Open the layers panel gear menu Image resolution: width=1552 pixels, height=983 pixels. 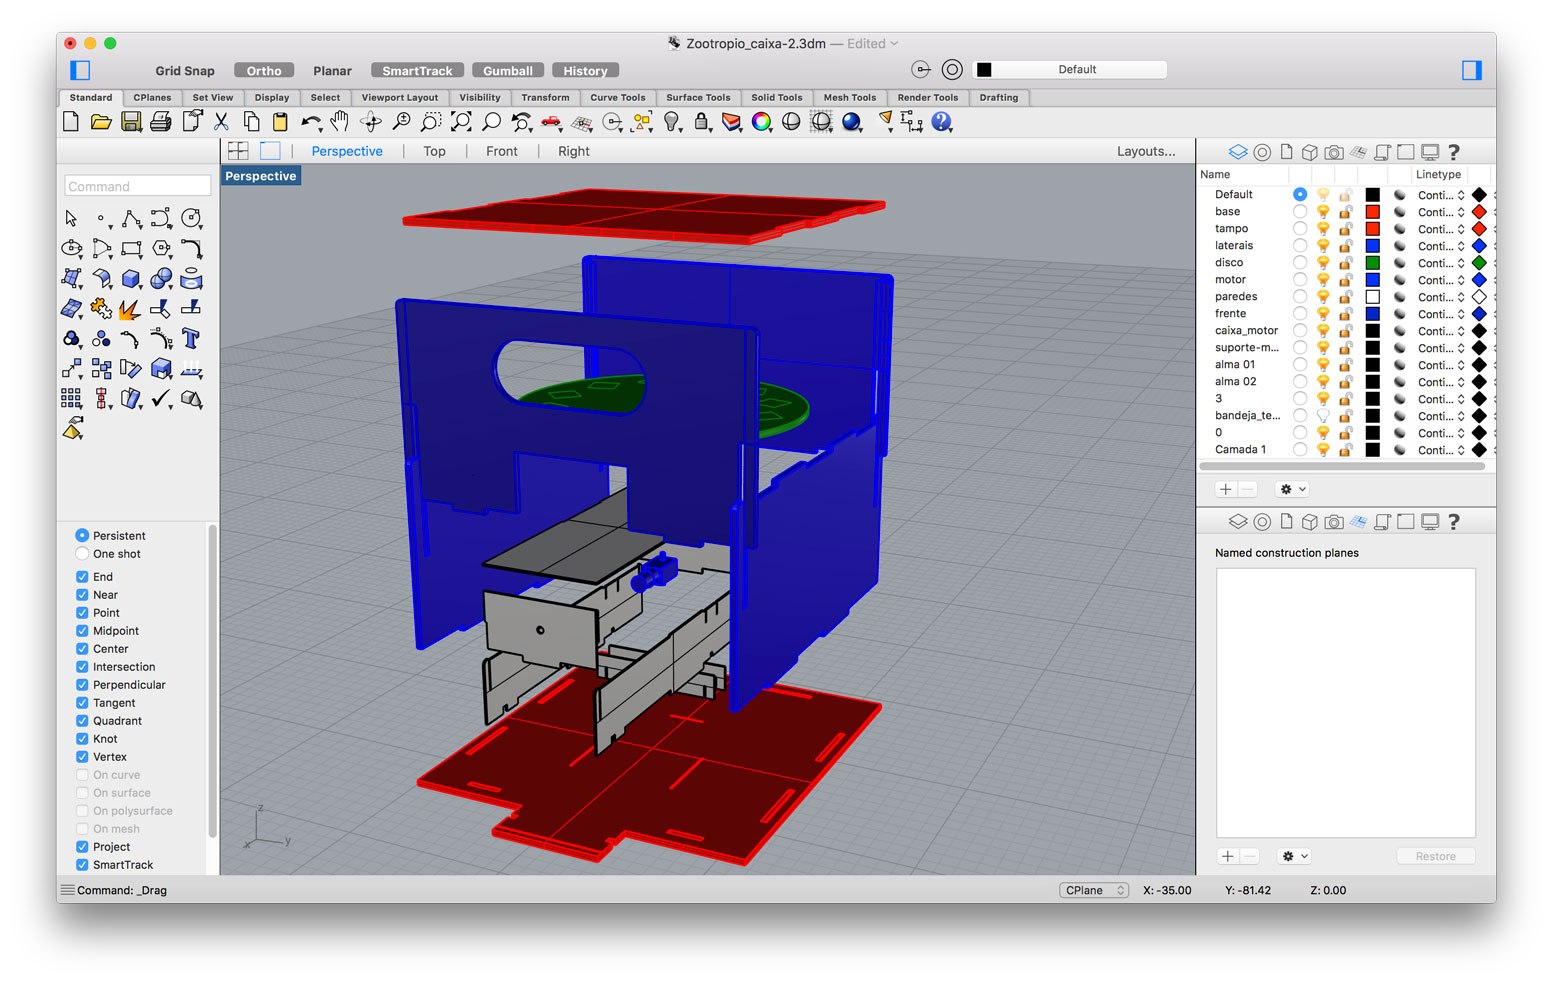point(1293,489)
